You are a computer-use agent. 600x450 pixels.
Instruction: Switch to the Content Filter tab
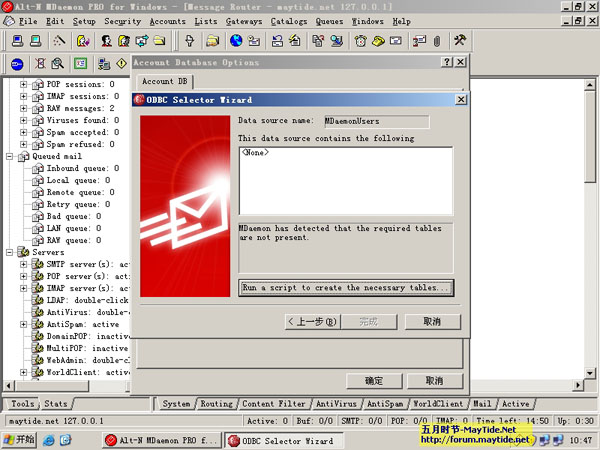click(273, 404)
